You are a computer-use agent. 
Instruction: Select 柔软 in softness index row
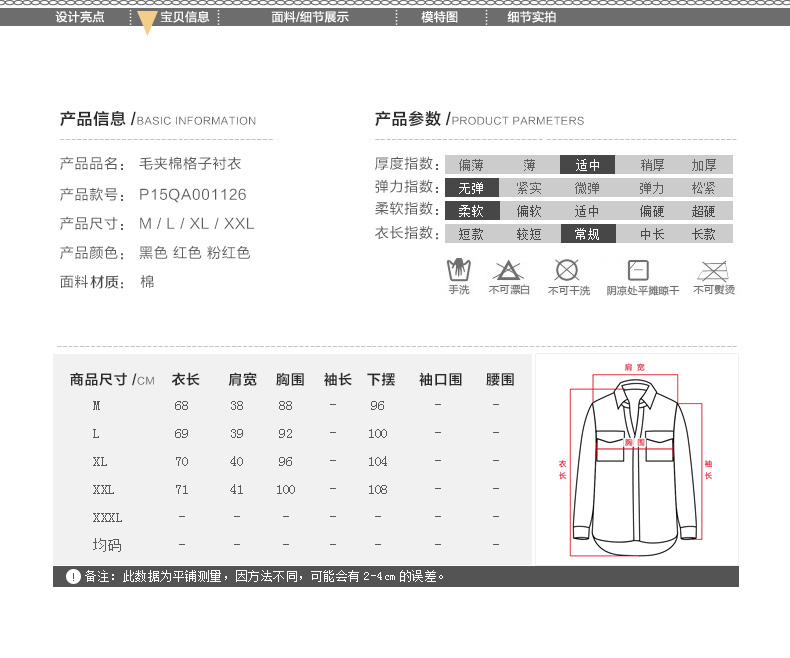[471, 211]
